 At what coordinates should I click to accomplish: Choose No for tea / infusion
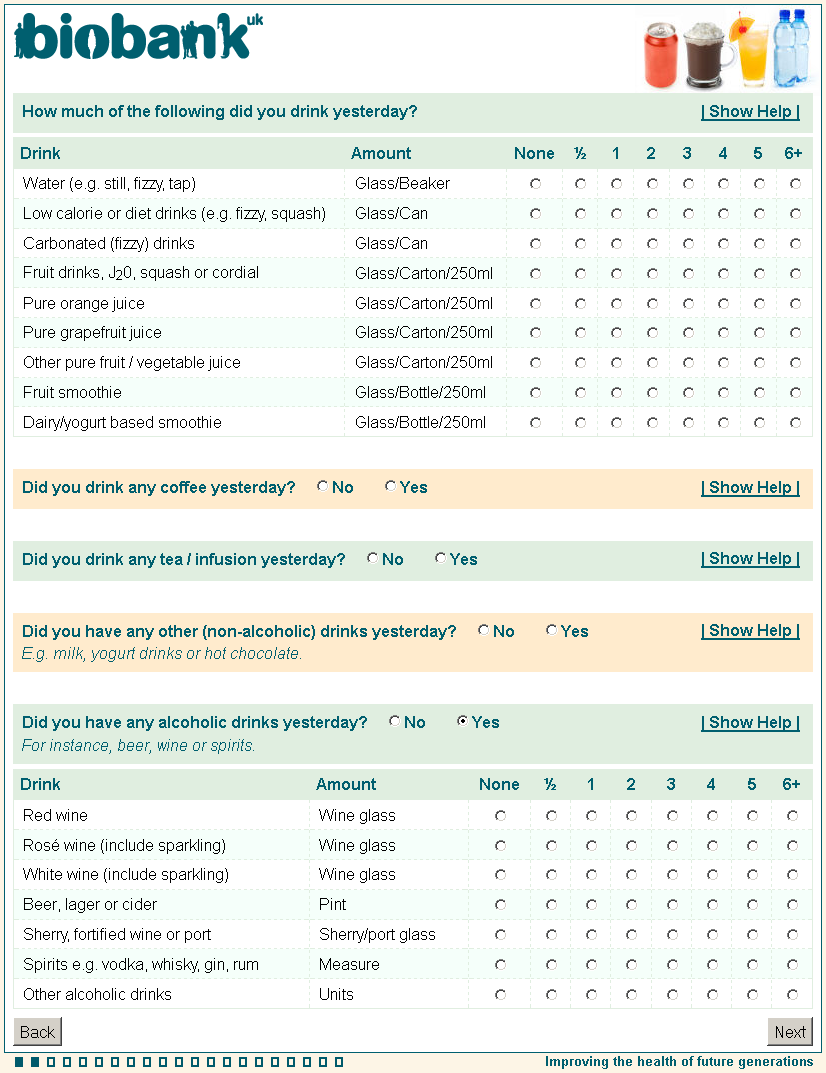click(x=373, y=559)
